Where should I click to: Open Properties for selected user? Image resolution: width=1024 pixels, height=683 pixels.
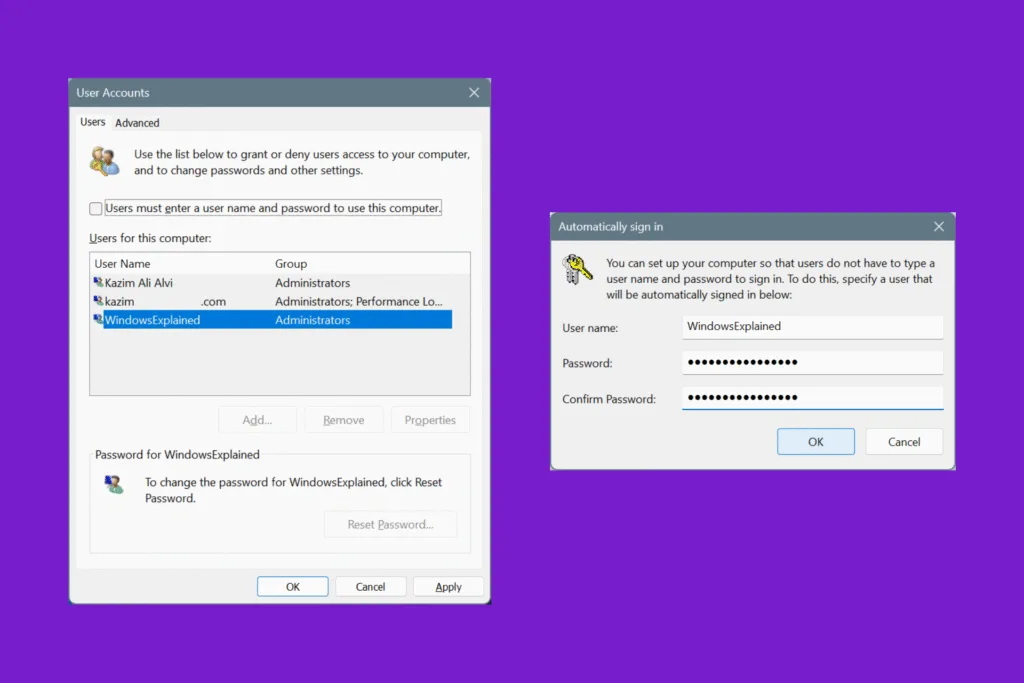click(x=430, y=420)
